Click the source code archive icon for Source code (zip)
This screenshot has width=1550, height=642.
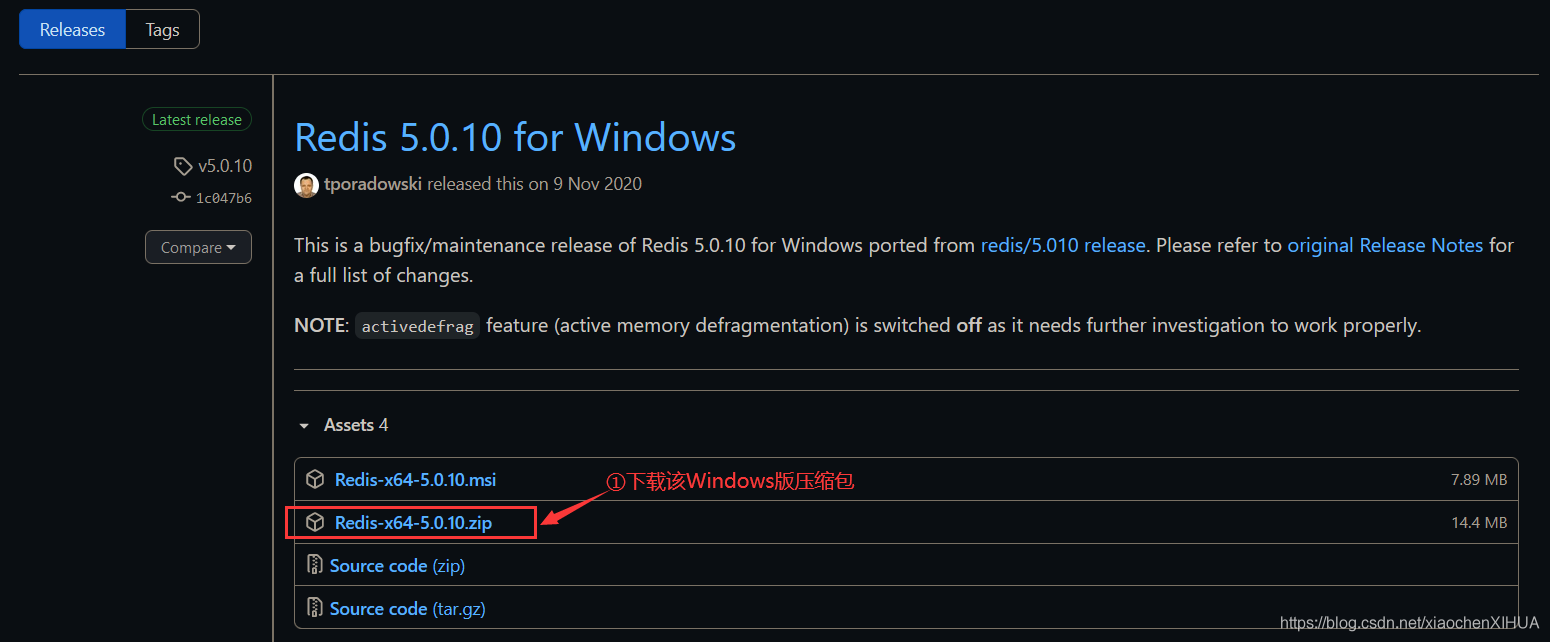(315, 565)
